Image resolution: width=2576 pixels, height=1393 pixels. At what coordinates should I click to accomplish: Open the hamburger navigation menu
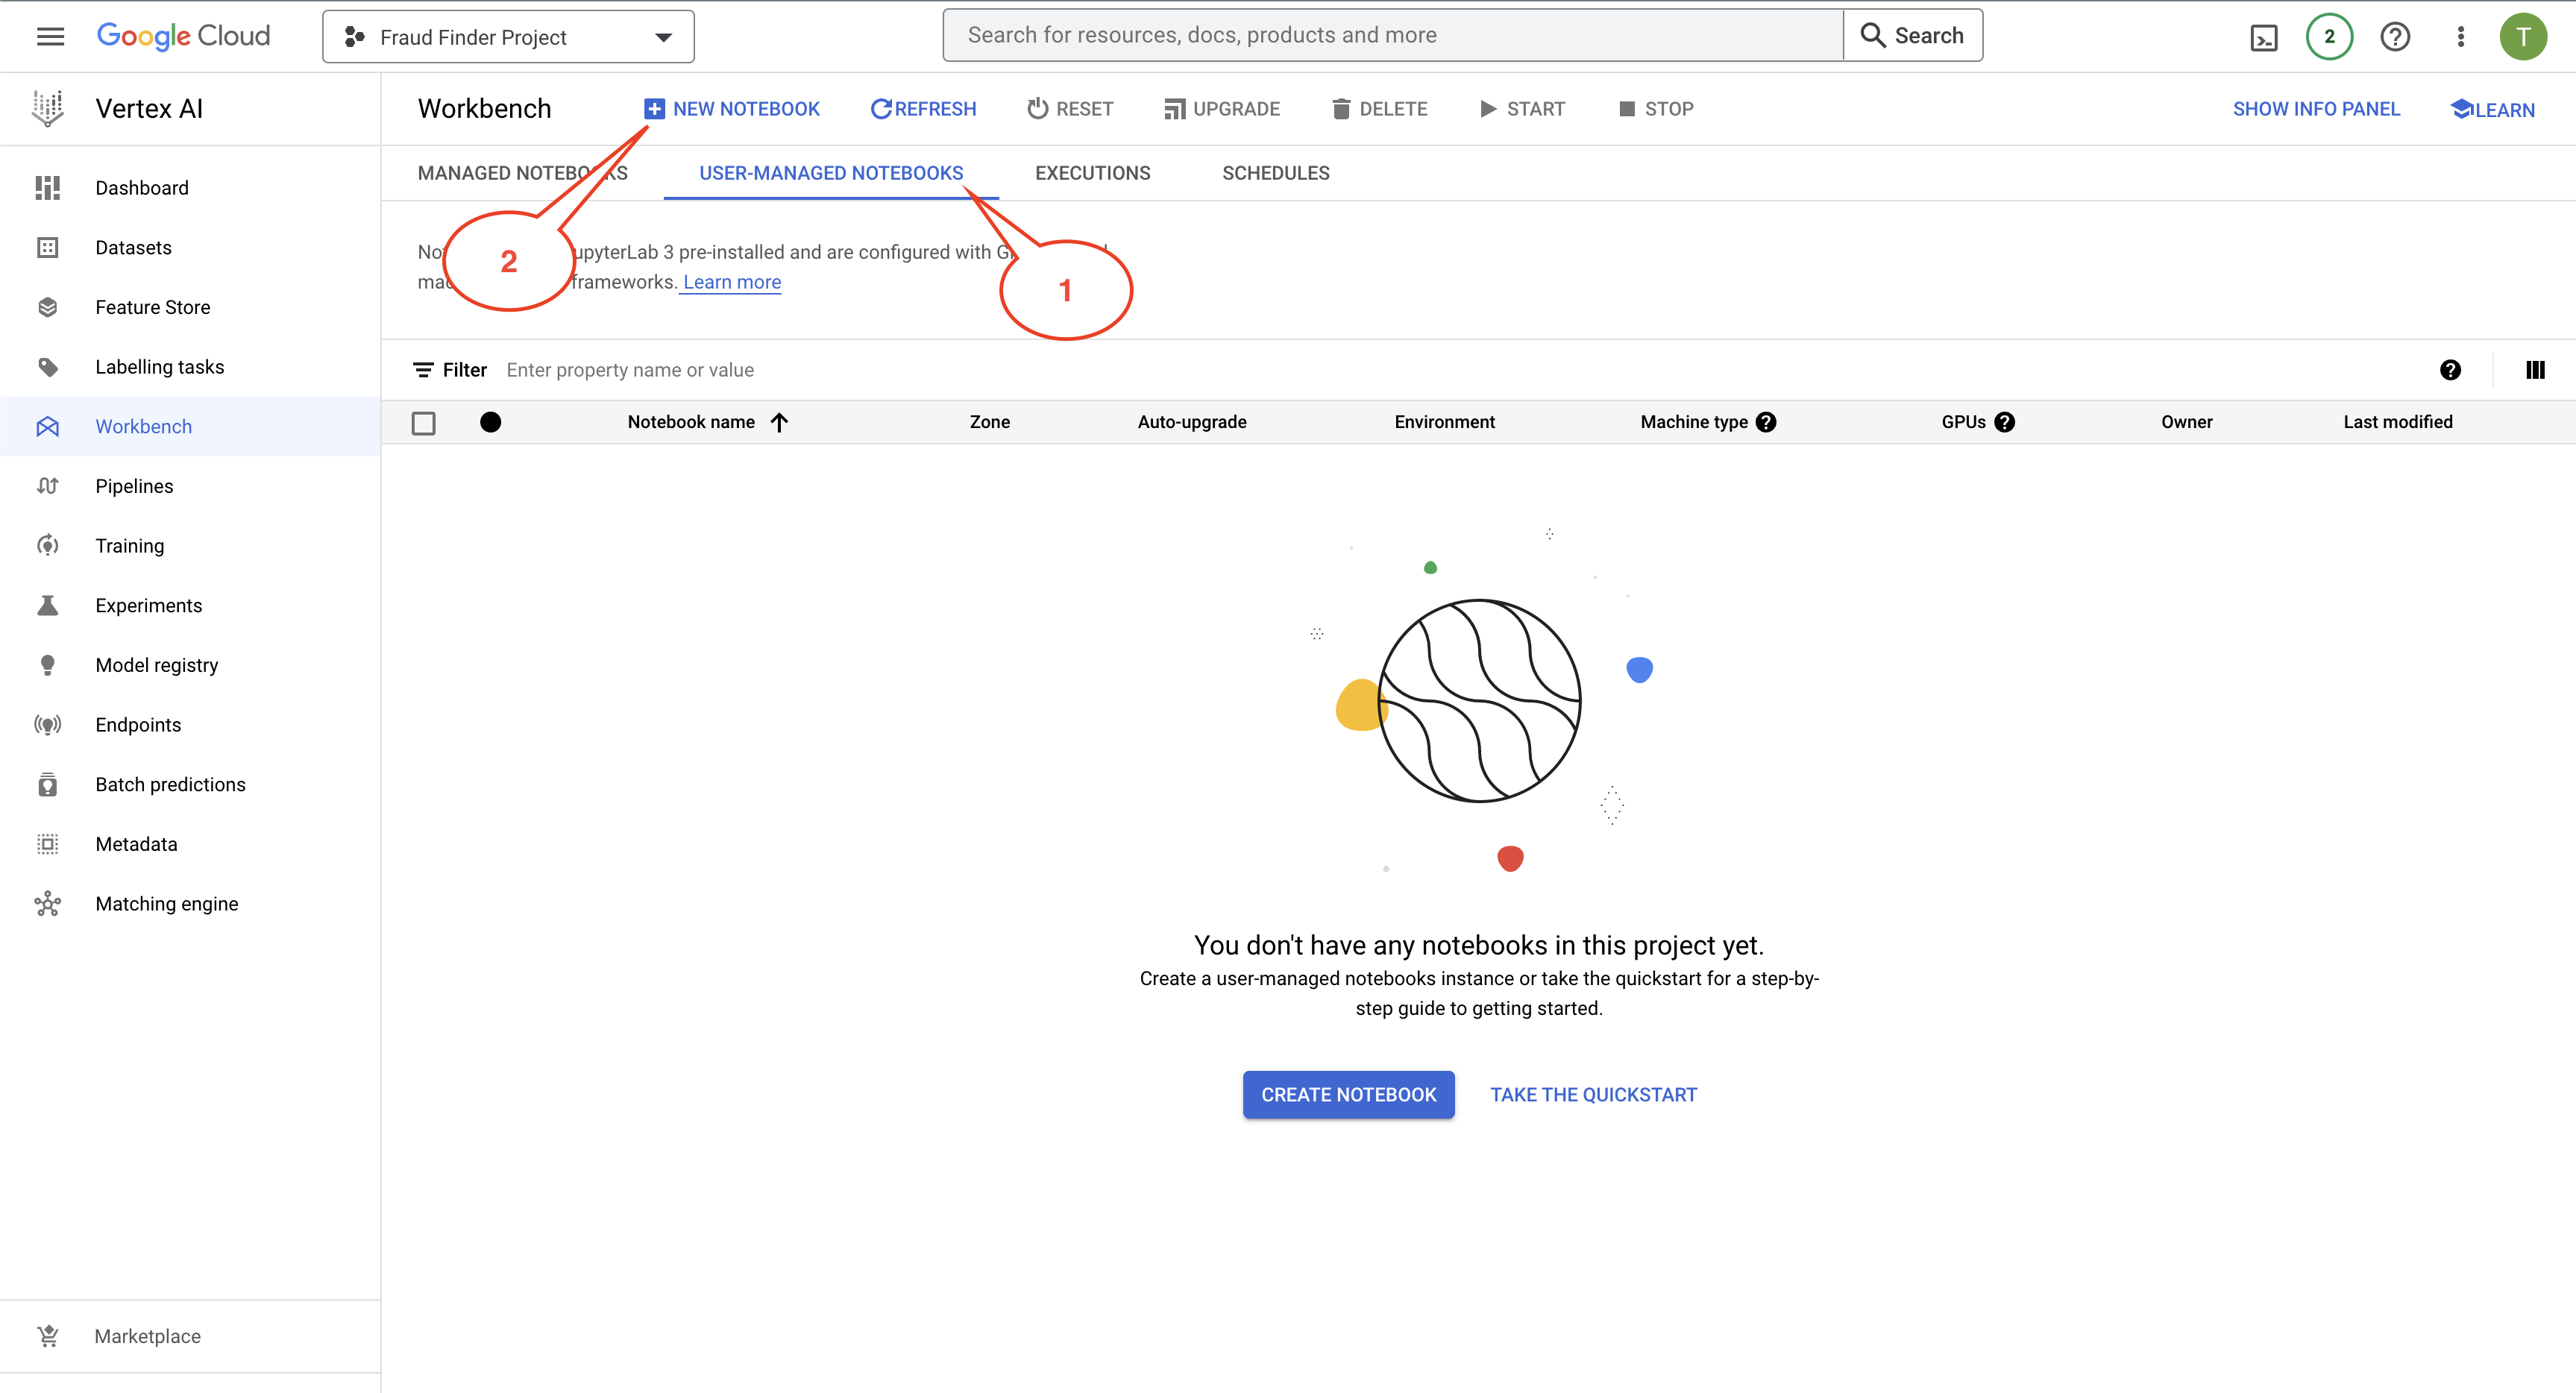[50, 36]
